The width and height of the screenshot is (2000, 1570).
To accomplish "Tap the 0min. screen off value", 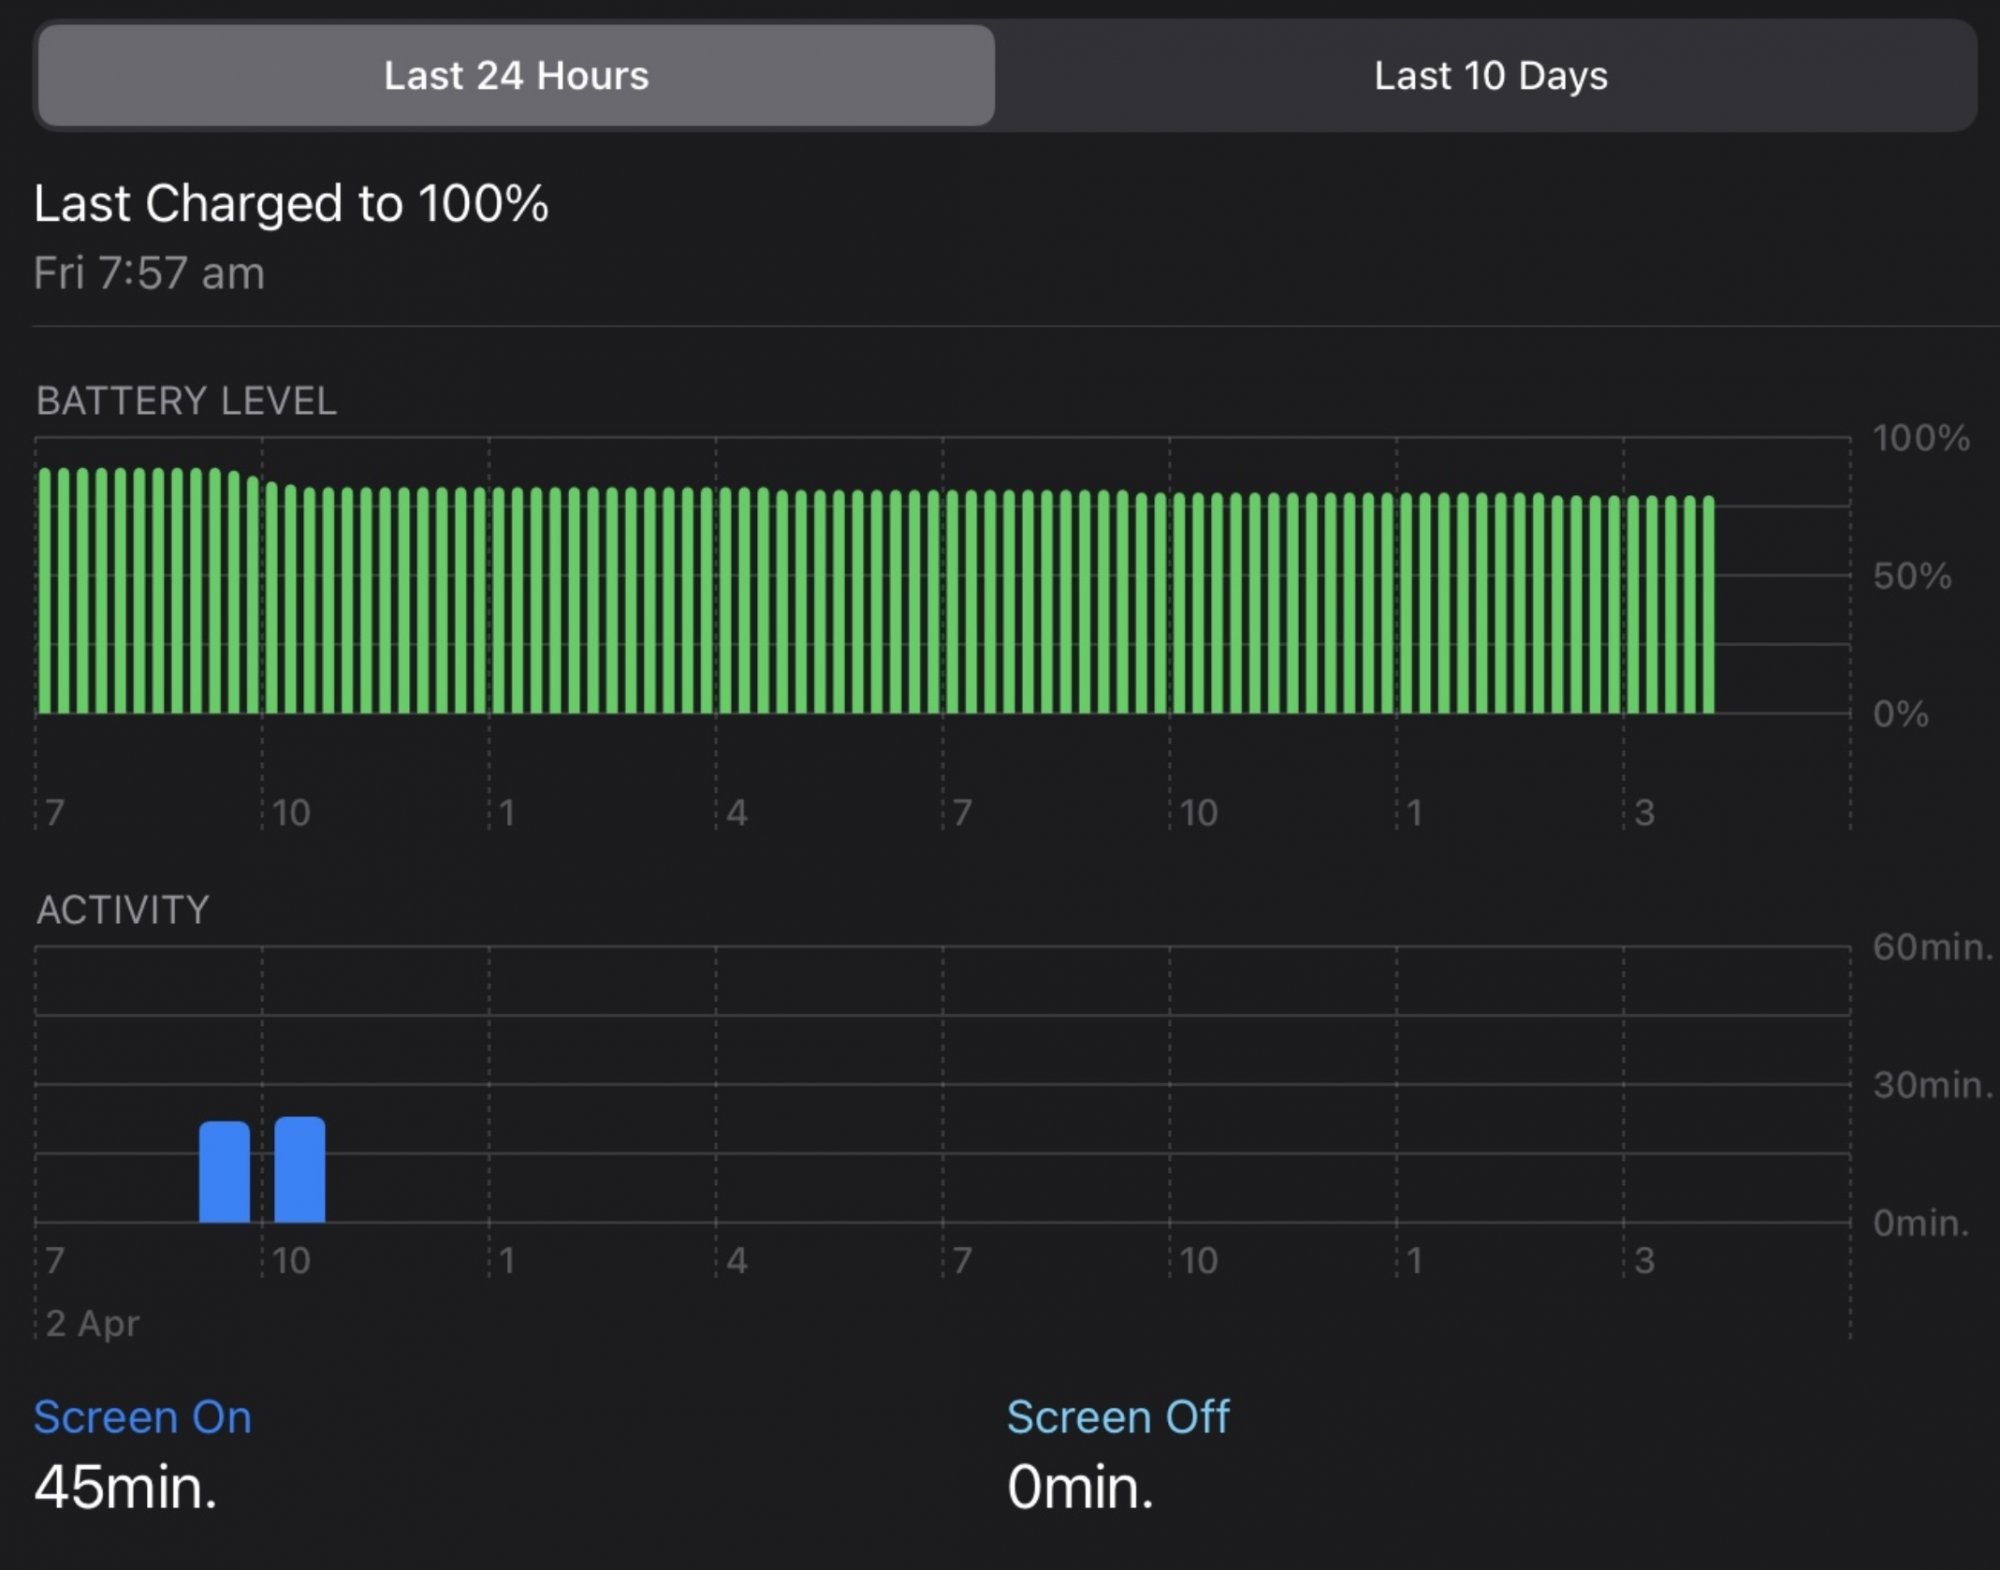I will tap(1079, 1487).
